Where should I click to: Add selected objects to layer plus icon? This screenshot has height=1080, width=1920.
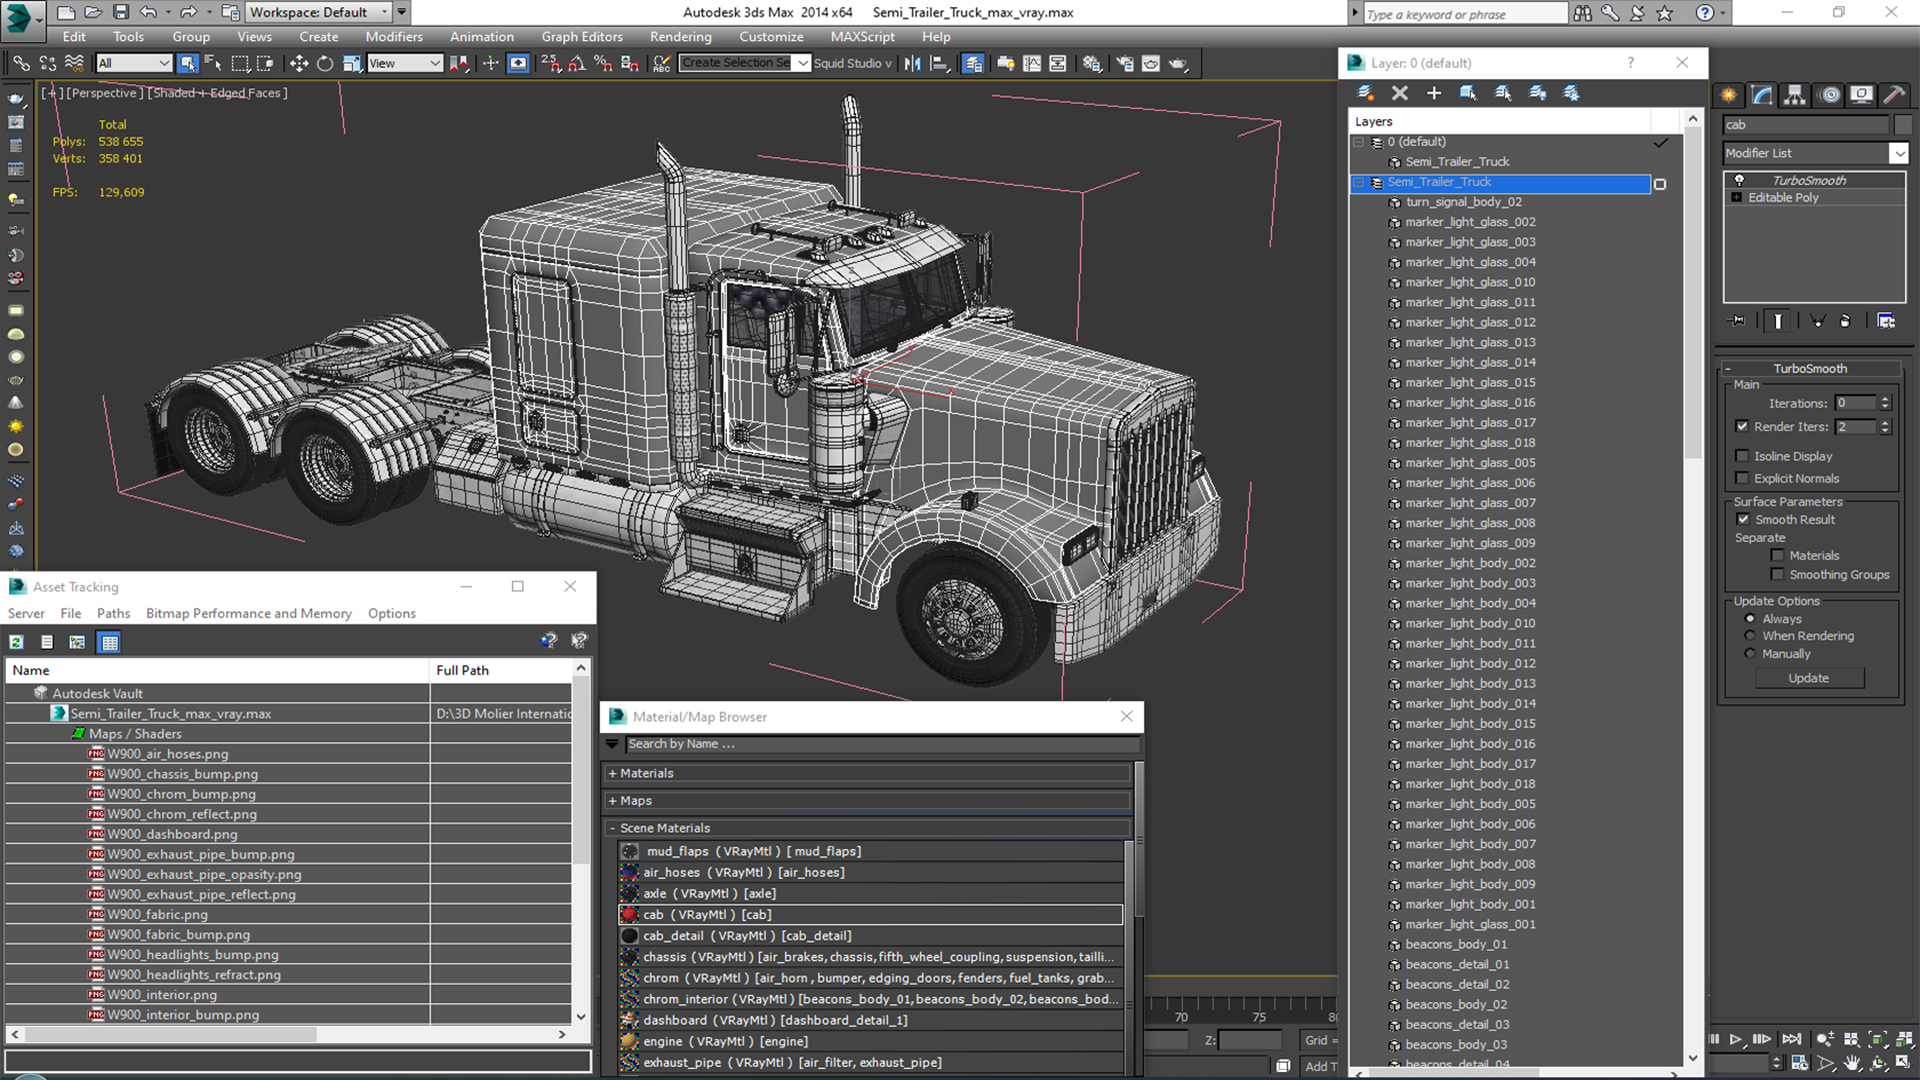1433,93
